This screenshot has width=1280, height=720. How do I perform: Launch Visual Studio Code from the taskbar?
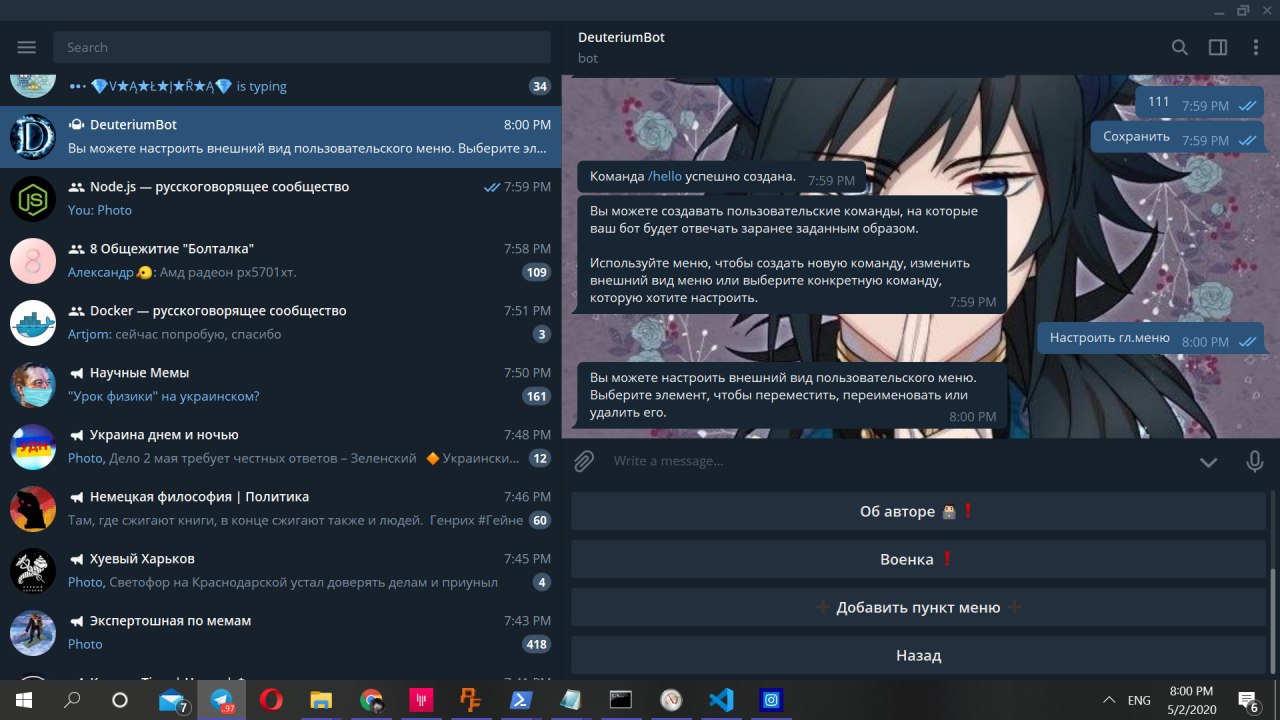click(x=721, y=700)
